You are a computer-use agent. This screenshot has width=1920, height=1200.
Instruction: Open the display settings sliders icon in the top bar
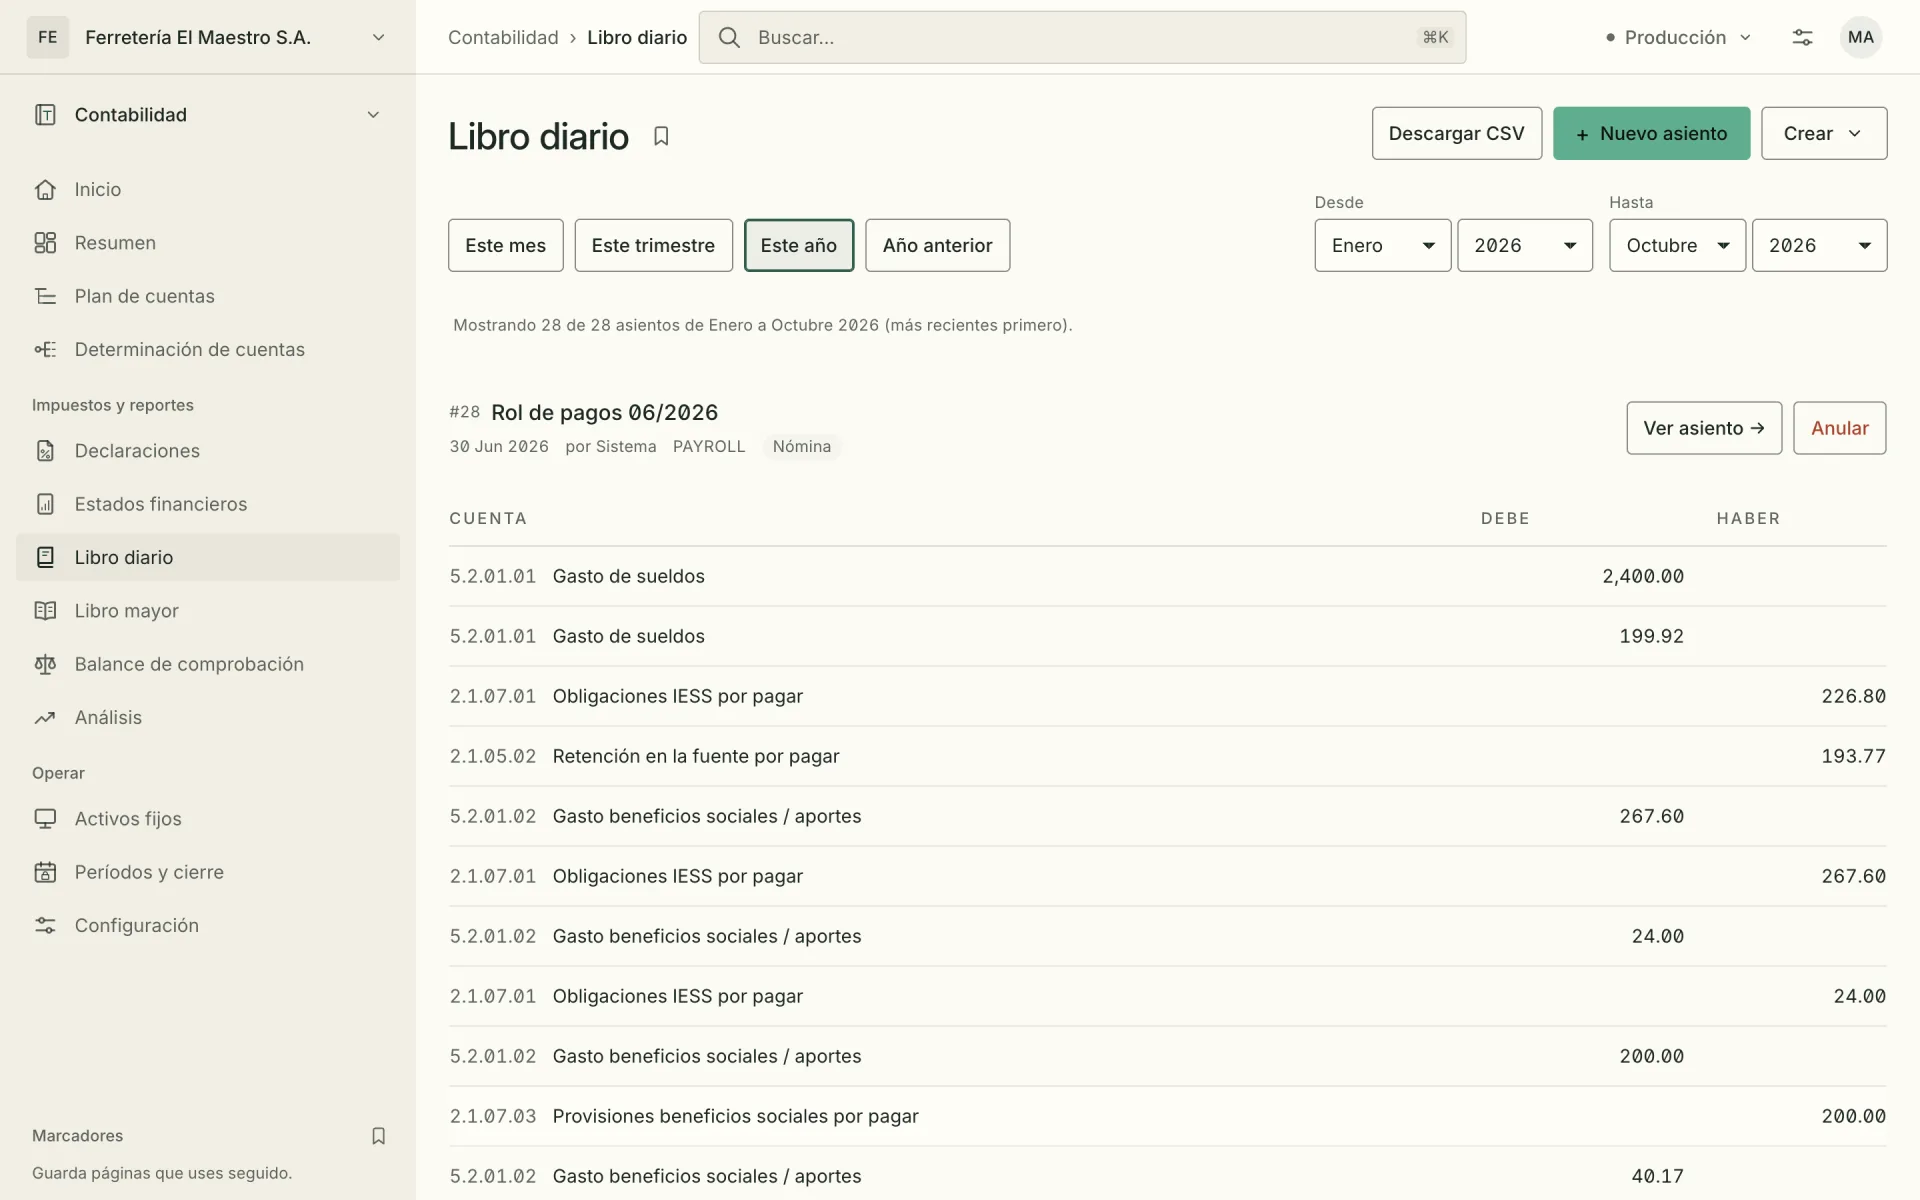click(1802, 37)
